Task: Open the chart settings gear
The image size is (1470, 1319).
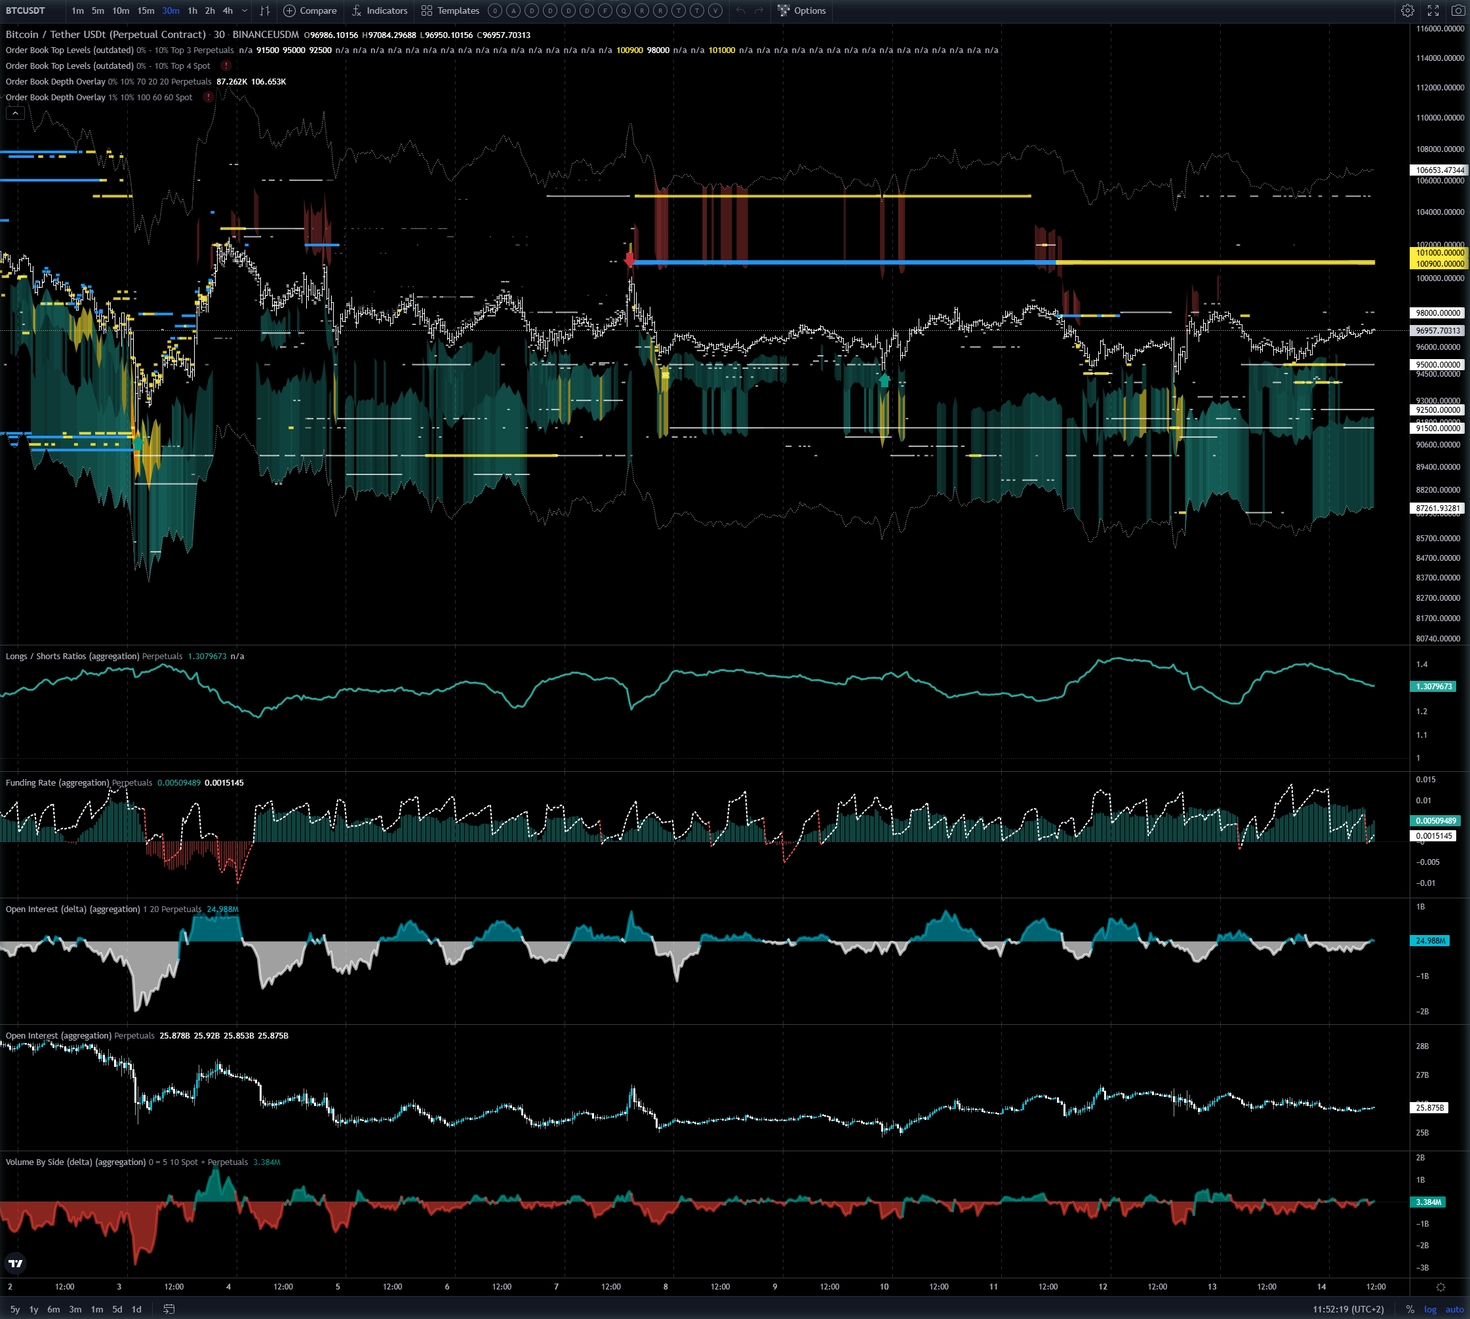Action: coord(1407,11)
